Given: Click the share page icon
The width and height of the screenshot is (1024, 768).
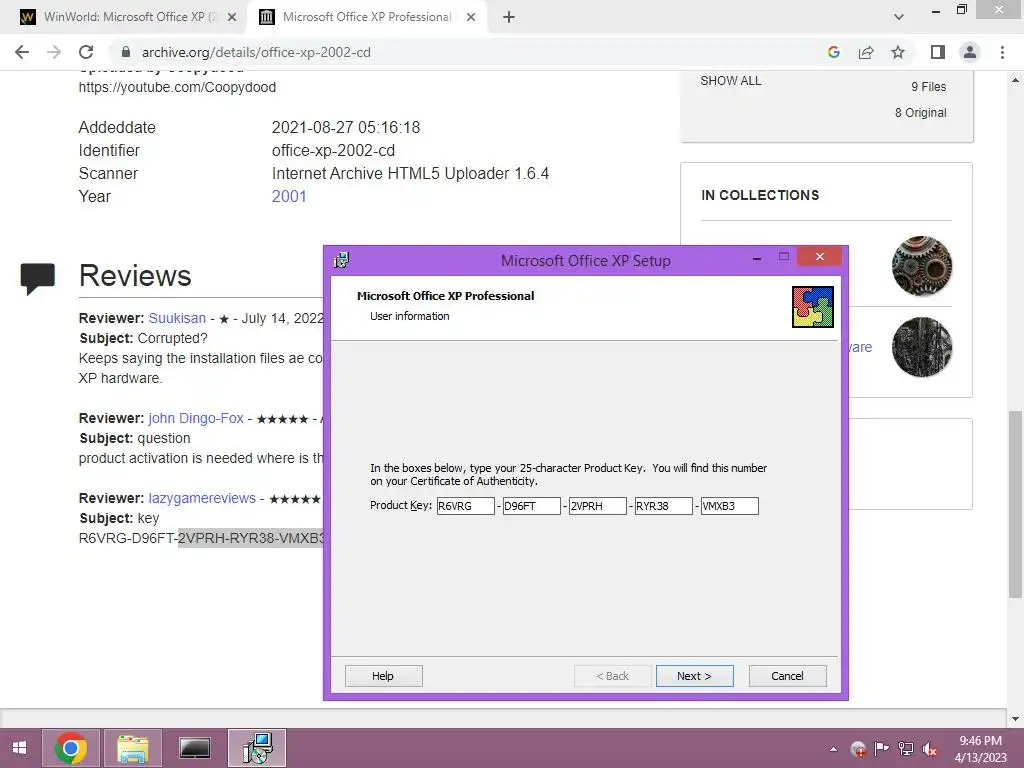Looking at the screenshot, I should (866, 52).
